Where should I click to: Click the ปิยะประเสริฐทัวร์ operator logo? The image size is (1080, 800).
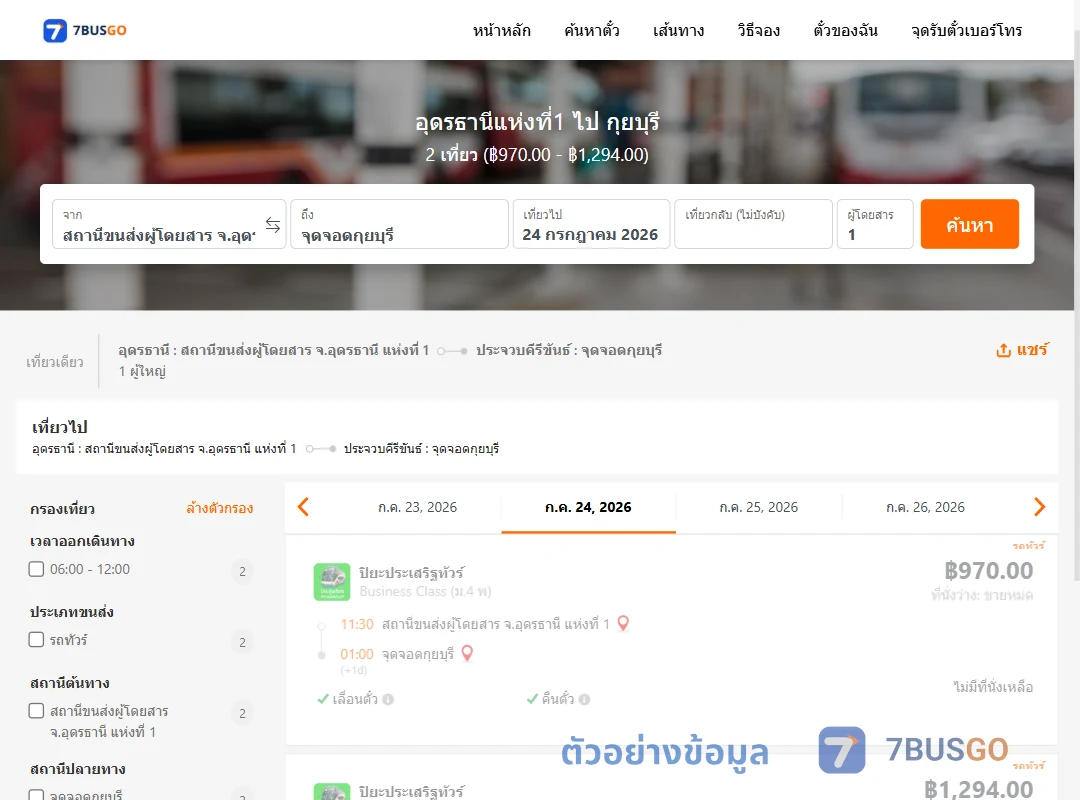coord(332,582)
